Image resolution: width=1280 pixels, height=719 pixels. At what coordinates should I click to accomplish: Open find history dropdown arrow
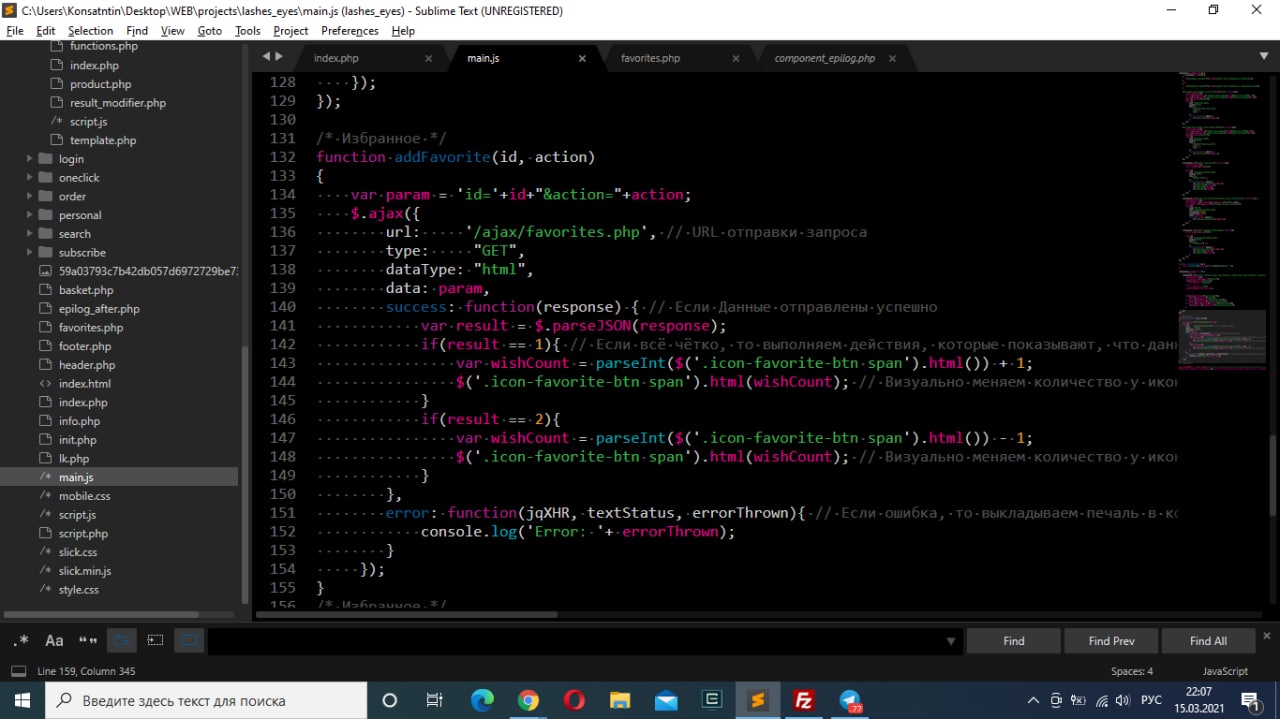pos(950,641)
